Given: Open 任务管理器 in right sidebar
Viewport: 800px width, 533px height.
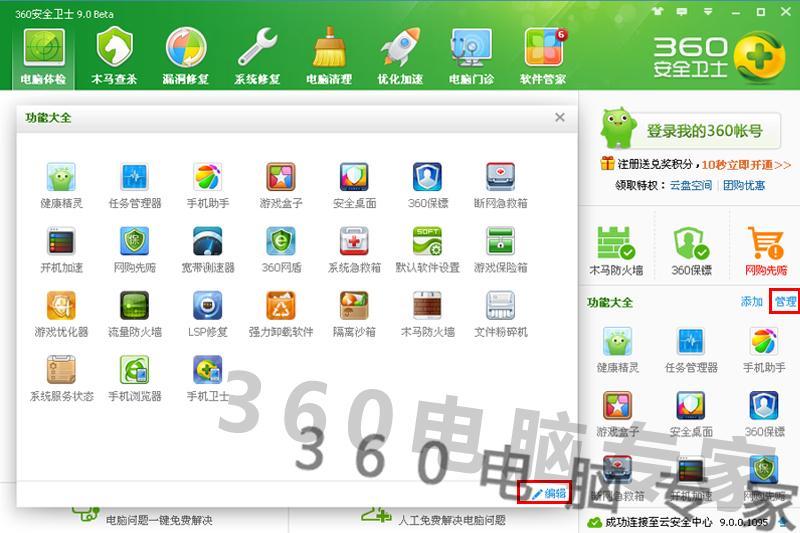Looking at the screenshot, I should 691,350.
